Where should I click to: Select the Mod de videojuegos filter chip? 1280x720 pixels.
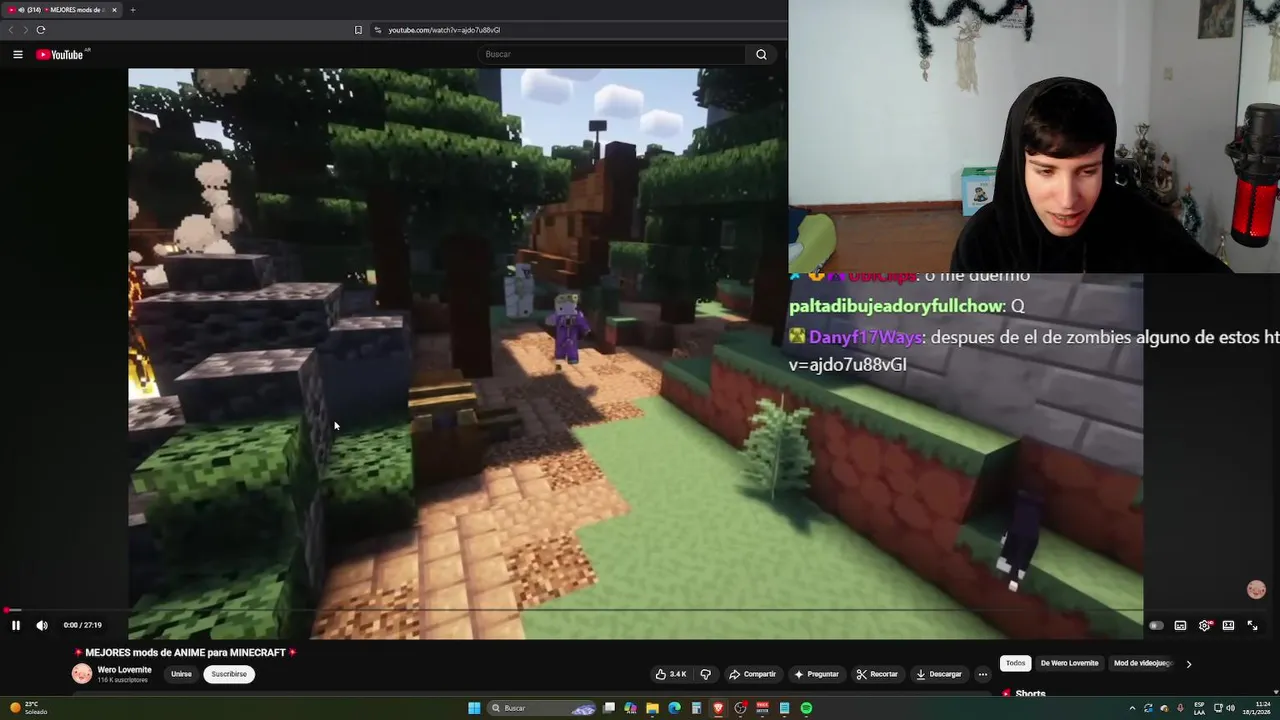click(1142, 663)
